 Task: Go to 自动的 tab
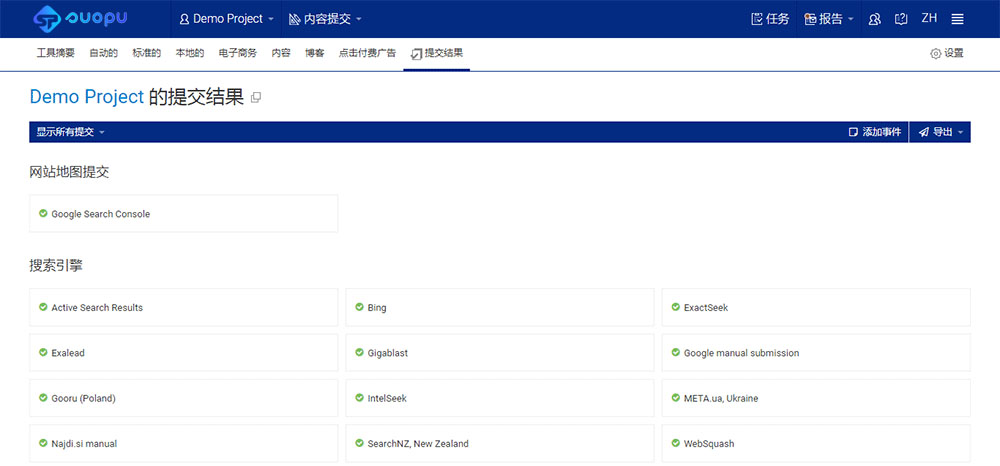coord(103,54)
